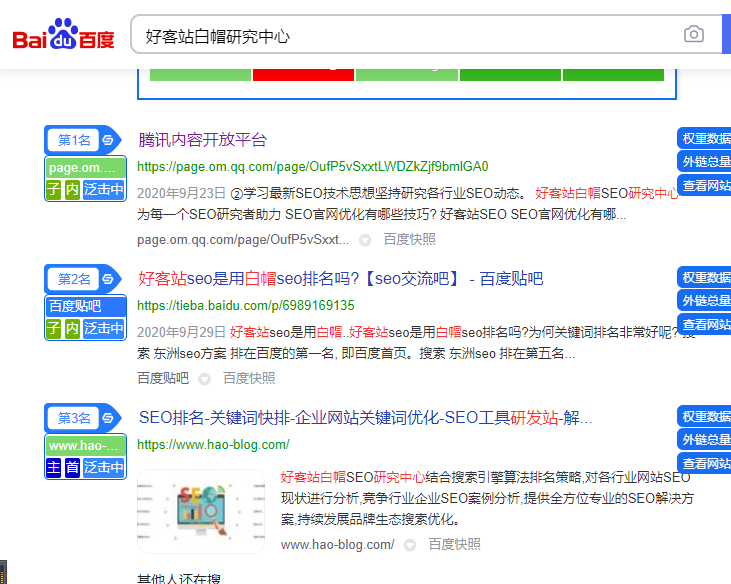Open 好客站seo是用白帽seo排名吗 result title
Image resolution: width=731 pixels, height=584 pixels.
coord(340,279)
